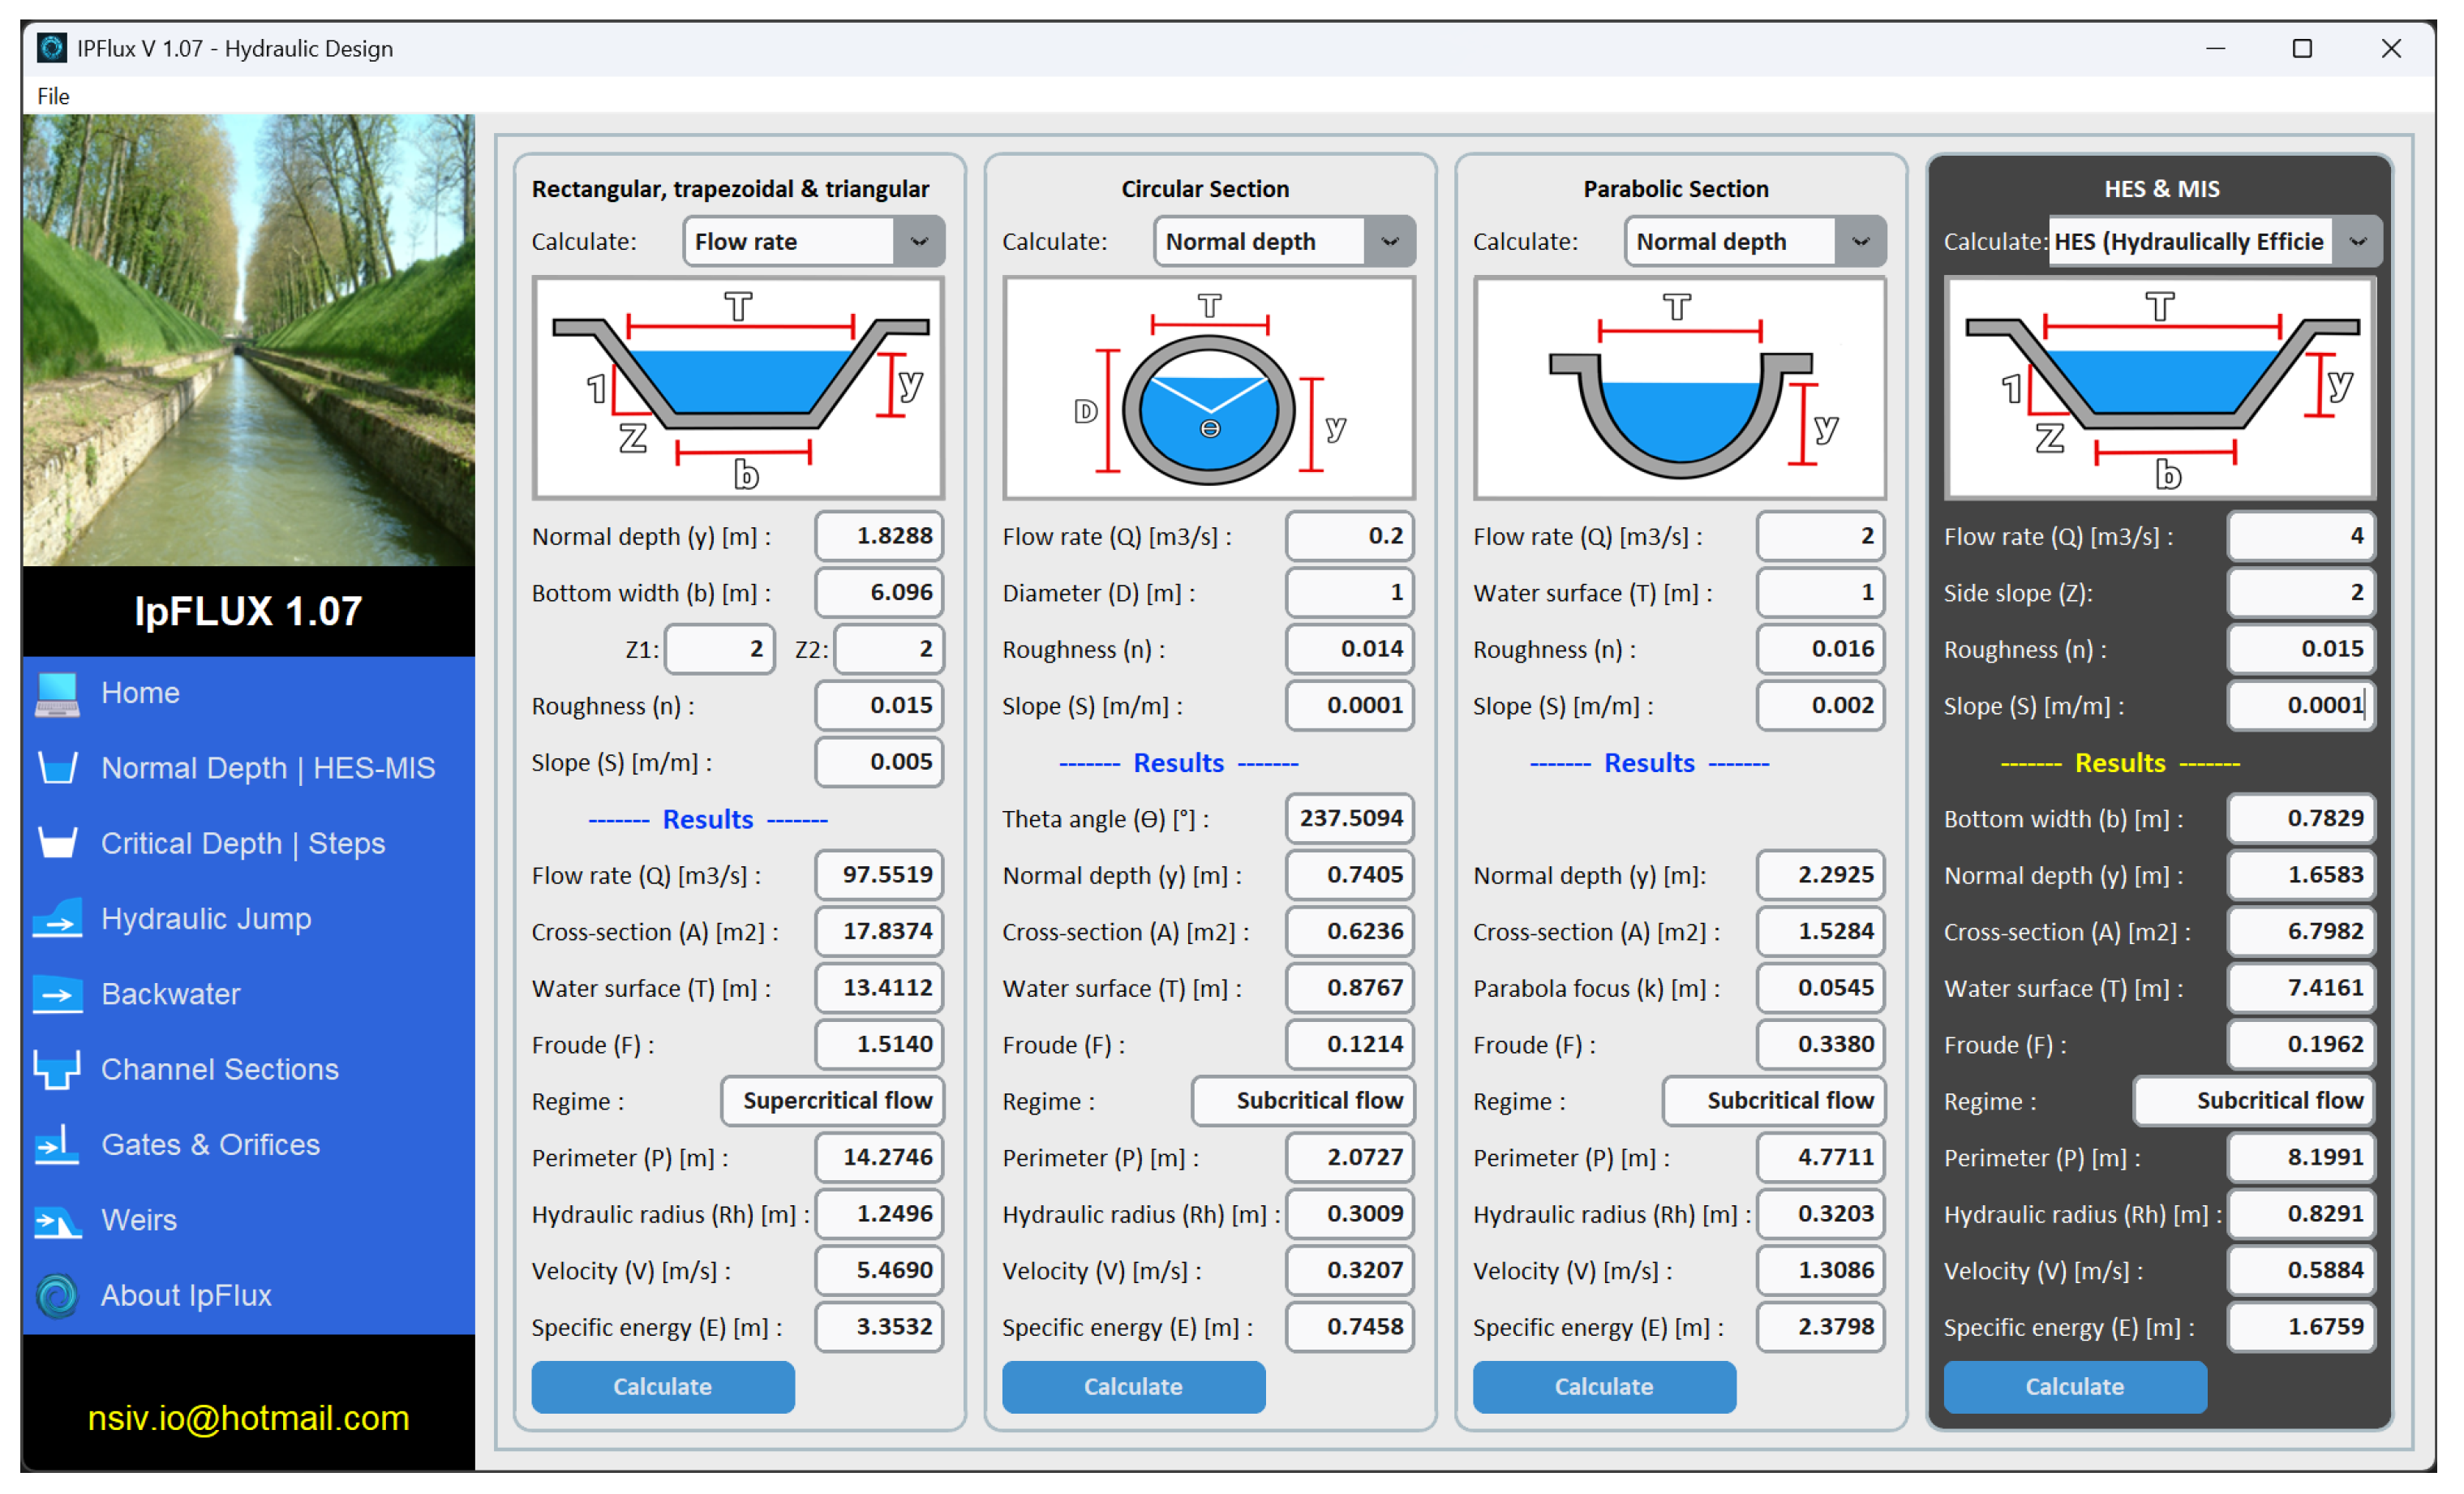Click the Gates & Orifices icon
Viewport: 2464px width, 1494px height.
[x=57, y=1144]
